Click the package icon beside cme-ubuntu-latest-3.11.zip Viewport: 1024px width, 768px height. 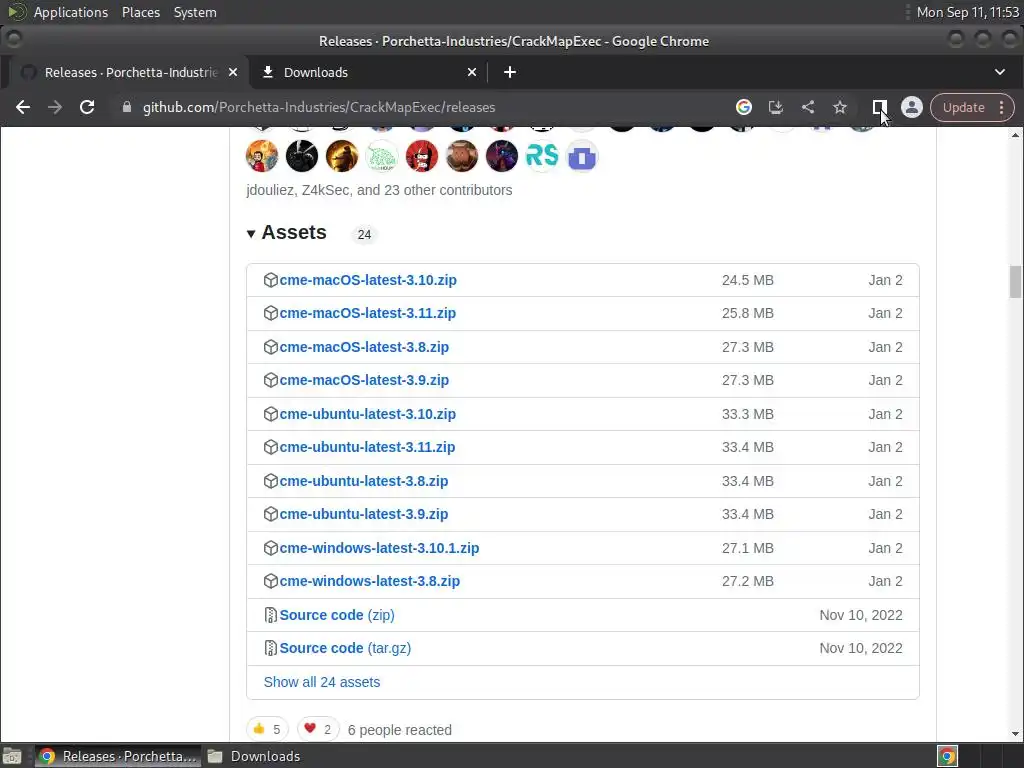(271, 447)
